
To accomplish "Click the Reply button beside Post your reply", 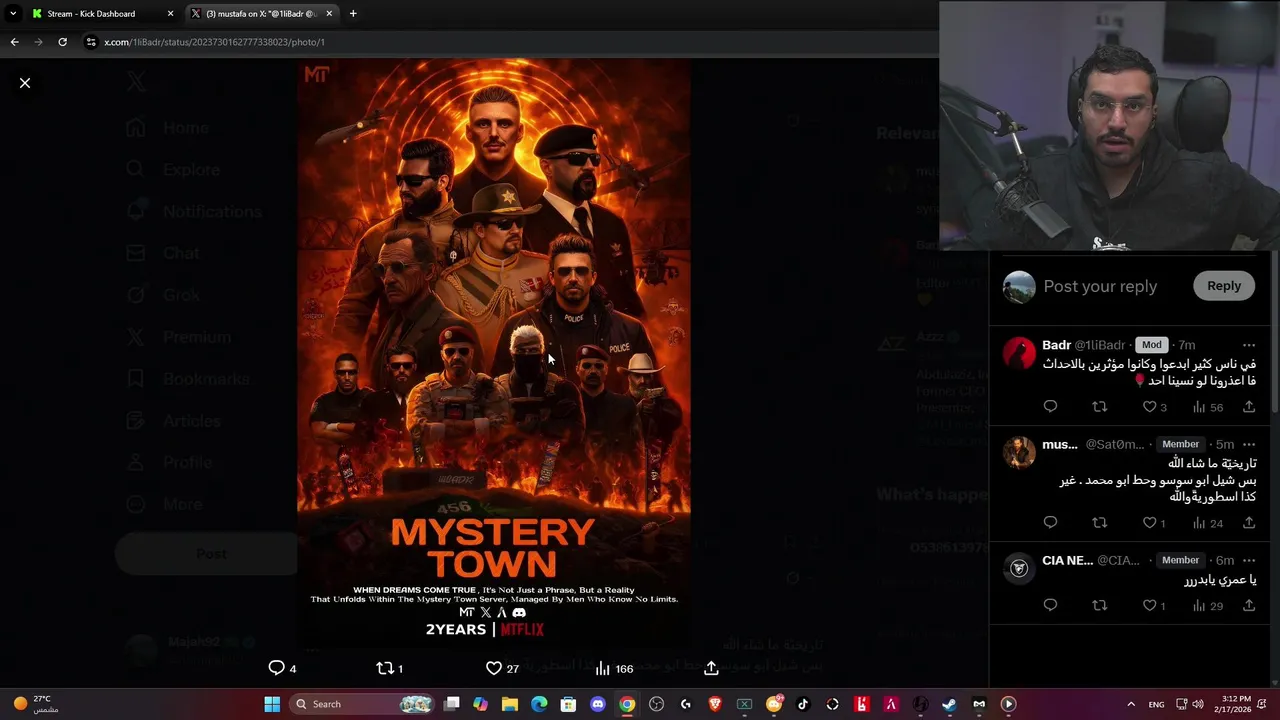I will 1223,286.
